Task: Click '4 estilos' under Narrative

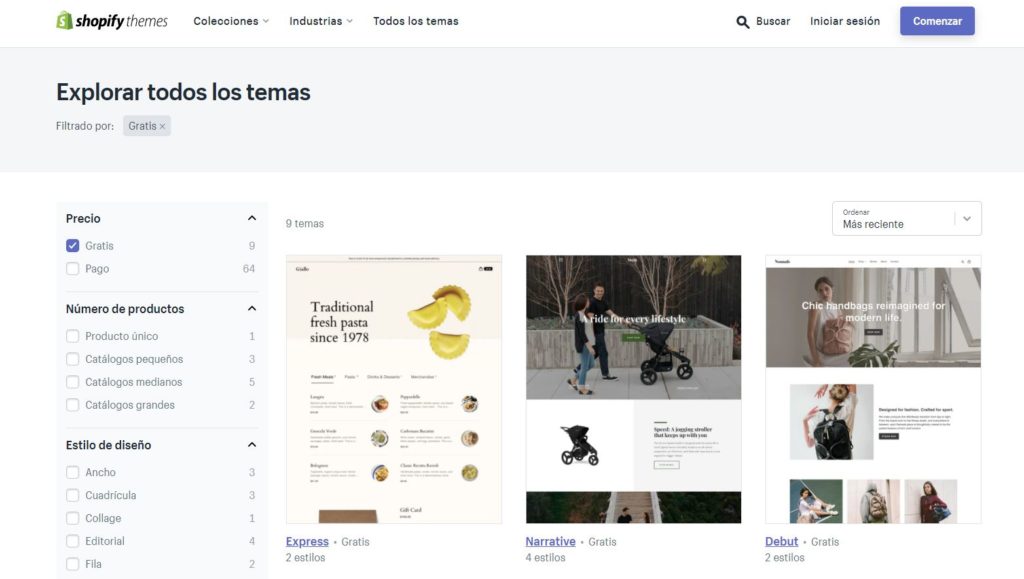Action: tap(545, 557)
